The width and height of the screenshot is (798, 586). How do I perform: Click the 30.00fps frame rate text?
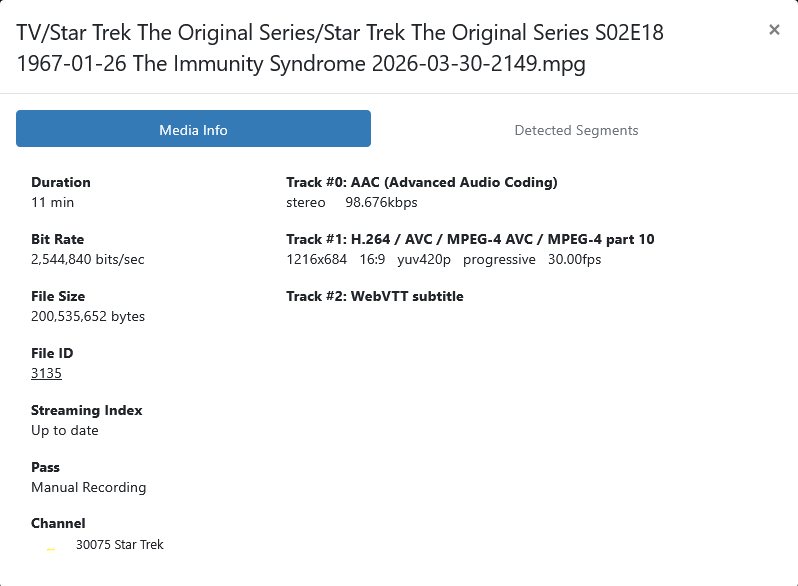(574, 259)
